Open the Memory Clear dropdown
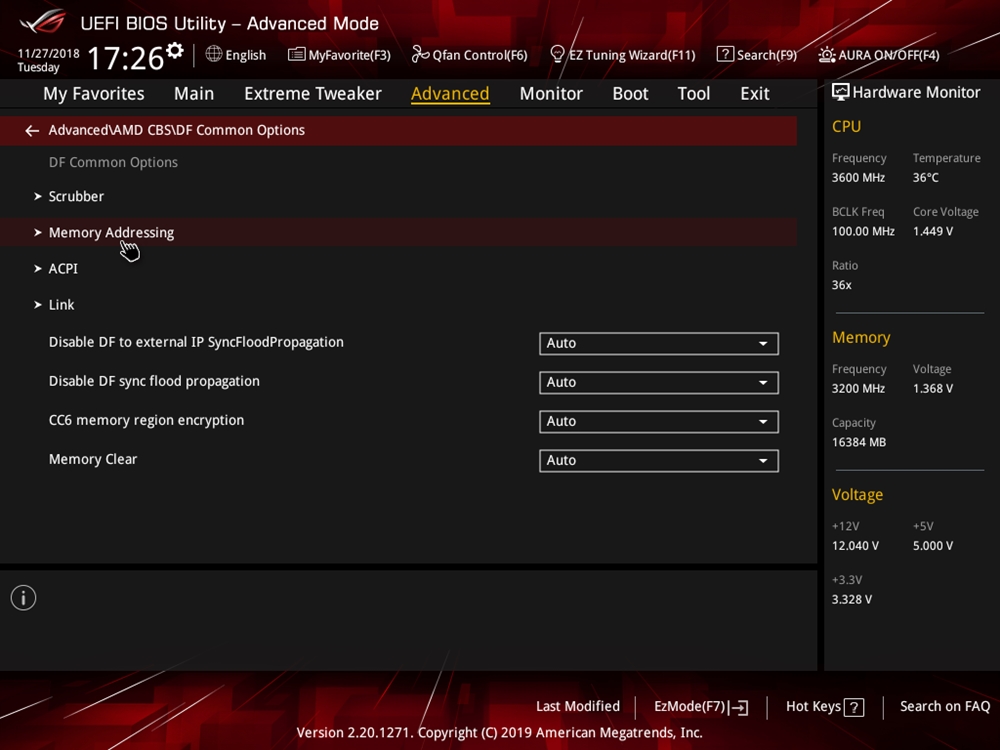The width and height of the screenshot is (1000, 750). [x=659, y=460]
